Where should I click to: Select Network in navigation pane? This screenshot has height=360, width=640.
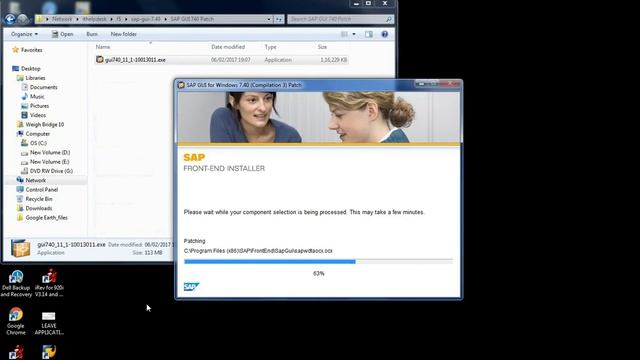36,180
